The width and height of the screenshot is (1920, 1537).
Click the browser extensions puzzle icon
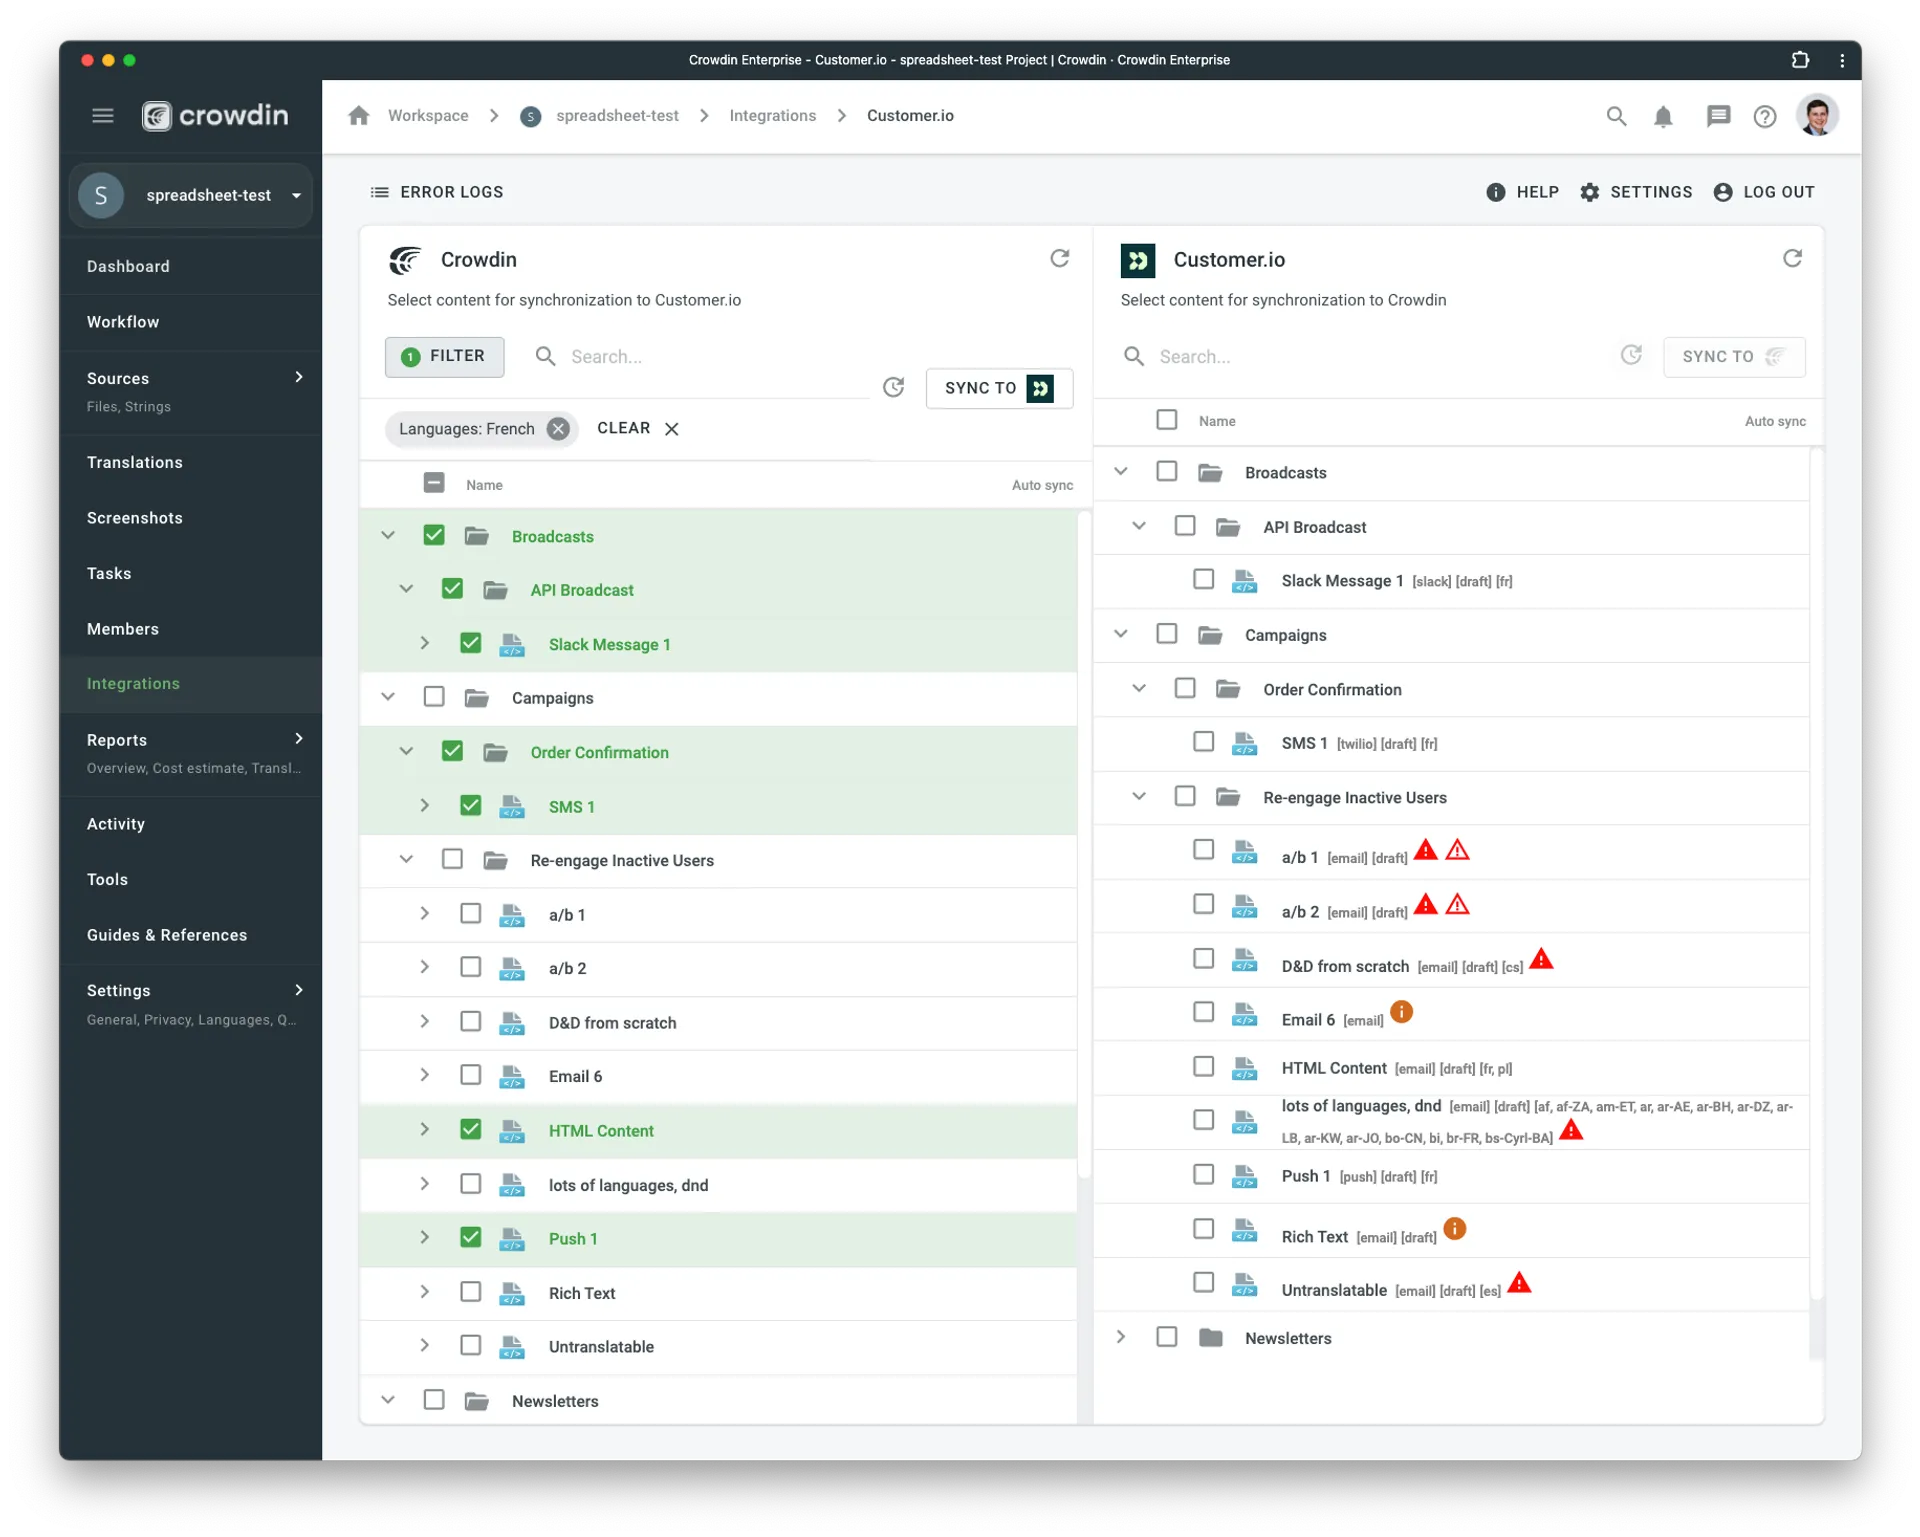click(1800, 60)
